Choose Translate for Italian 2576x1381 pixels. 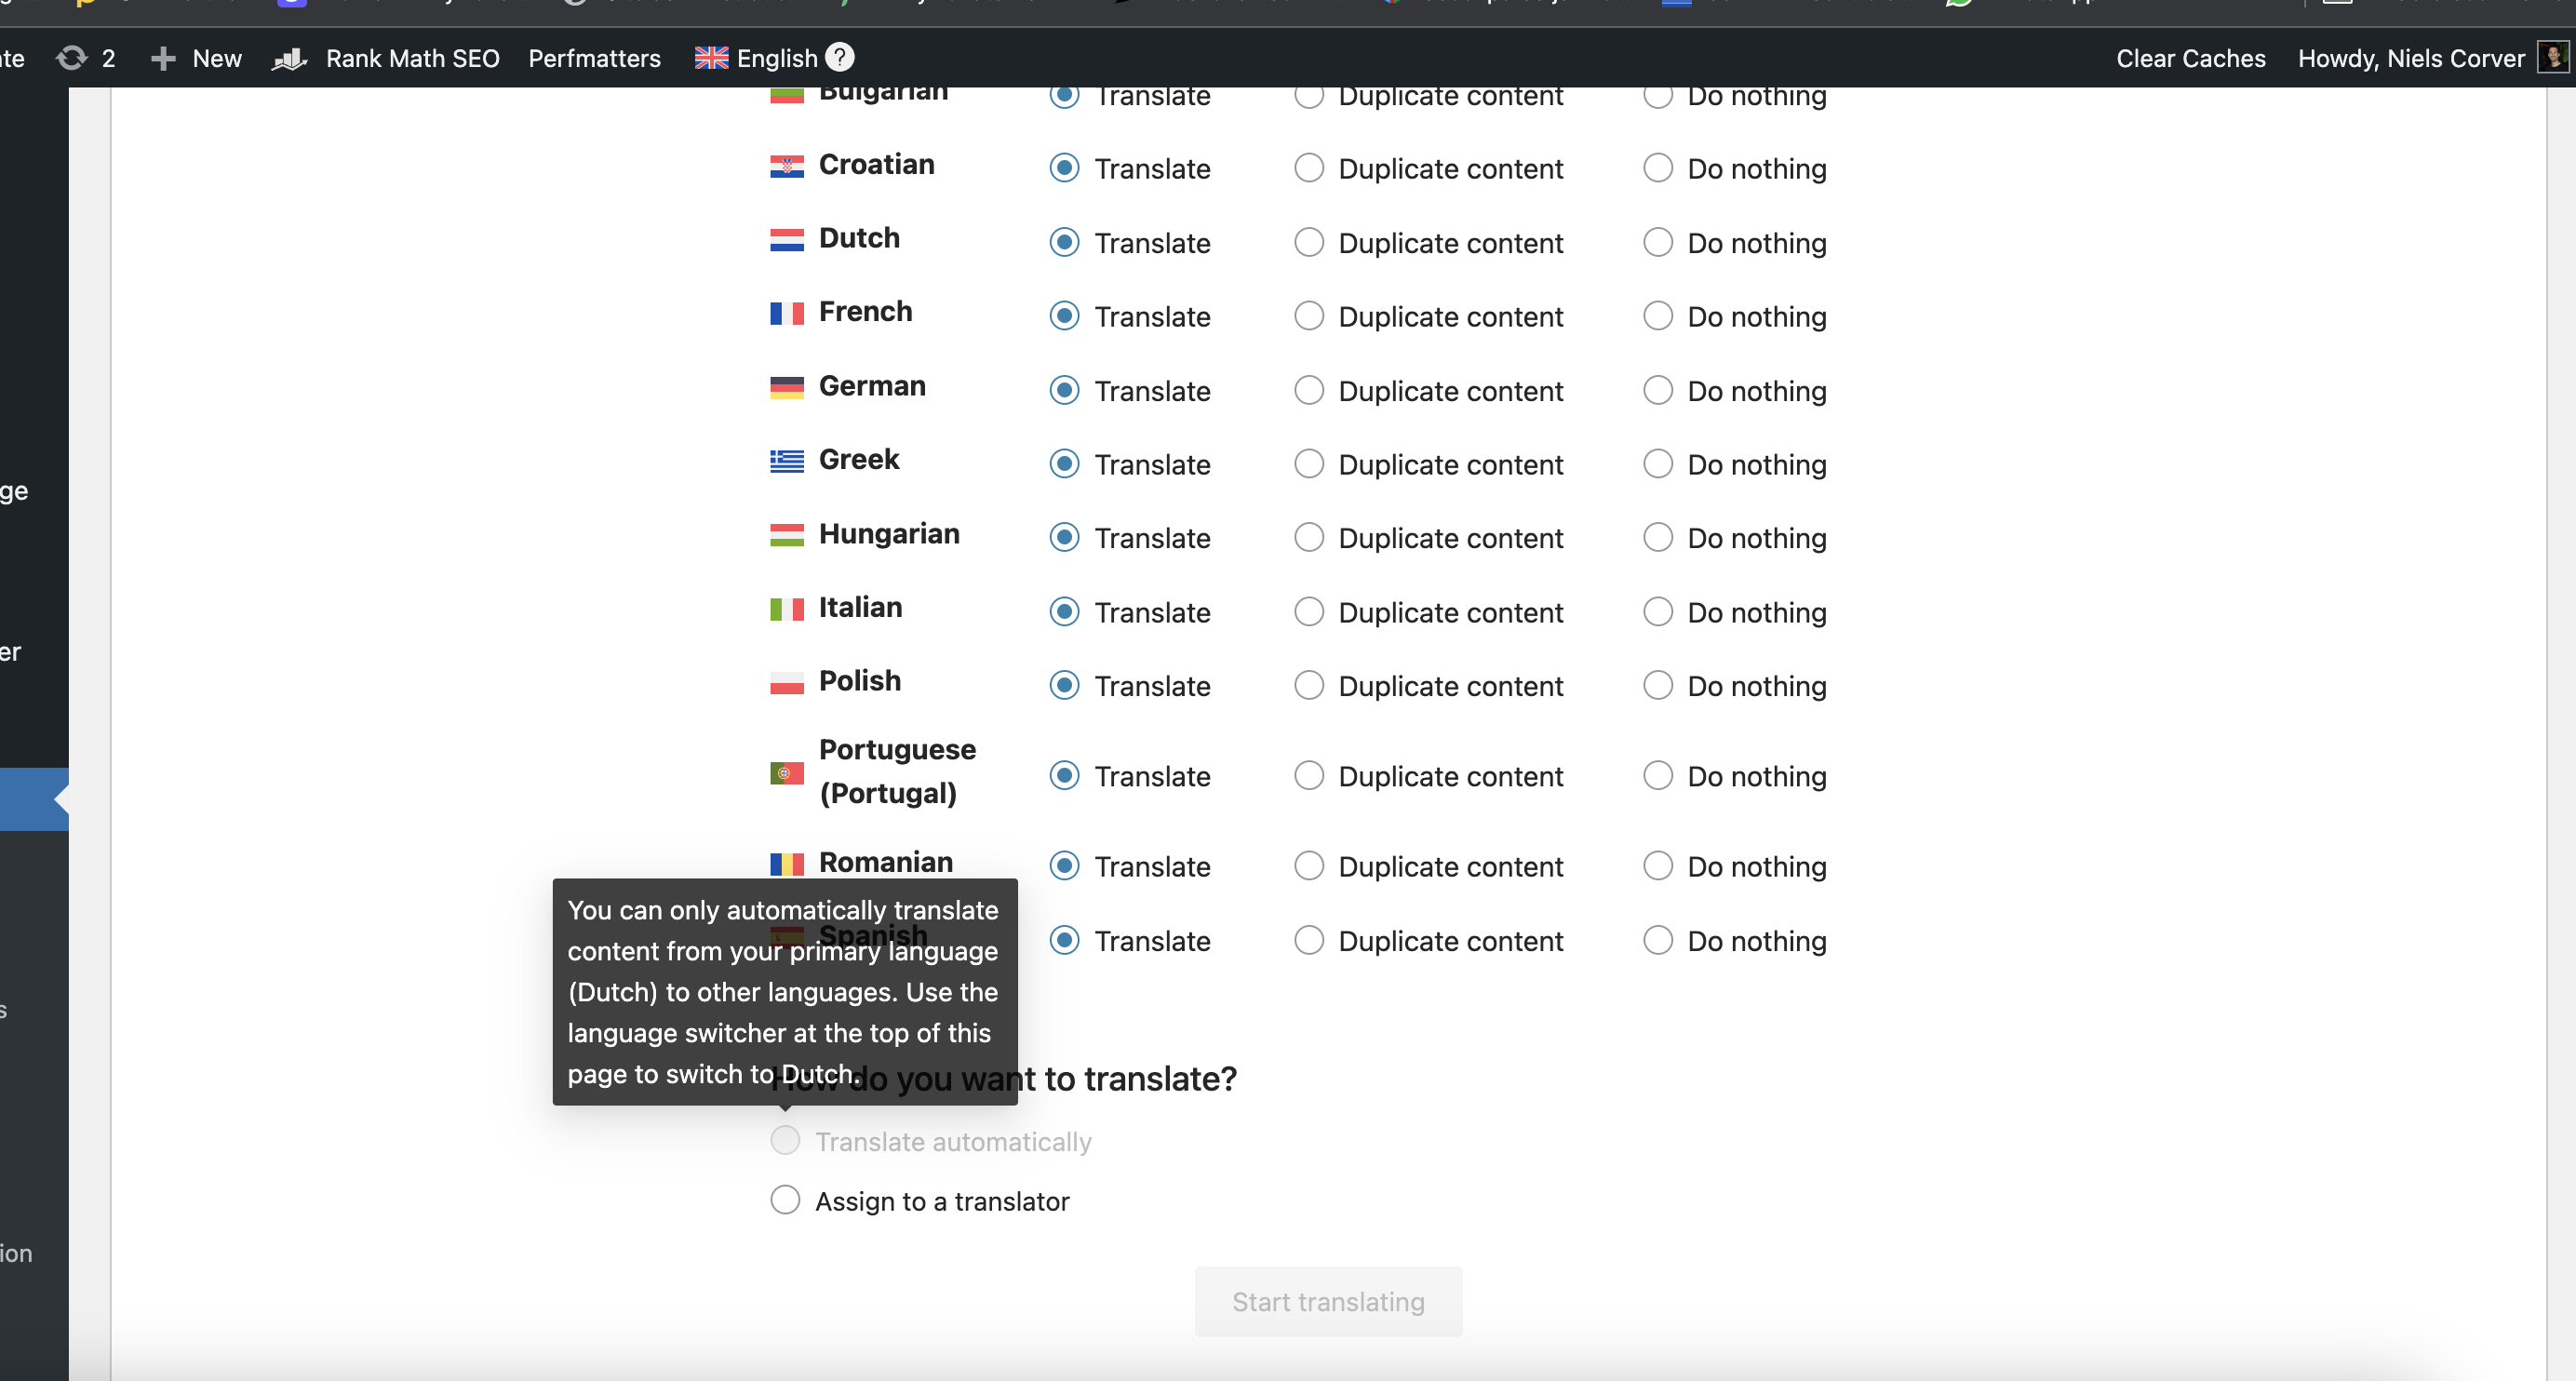click(1065, 611)
